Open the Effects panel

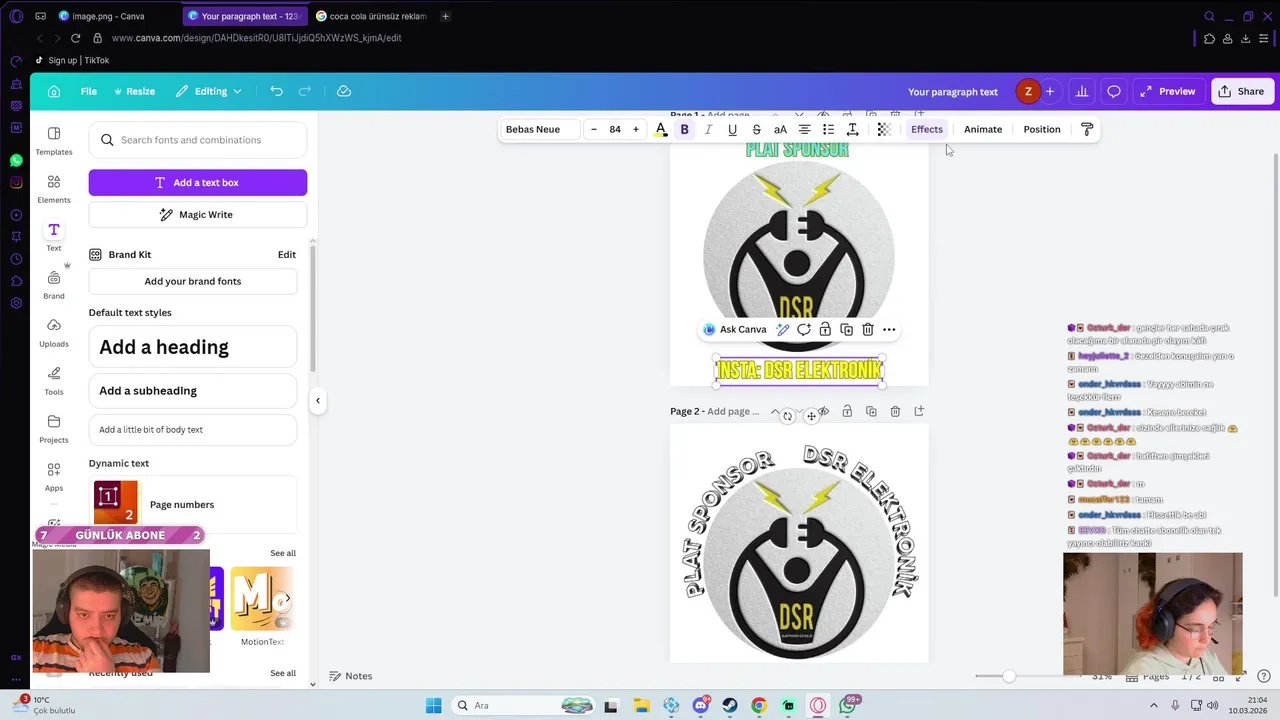(x=927, y=129)
